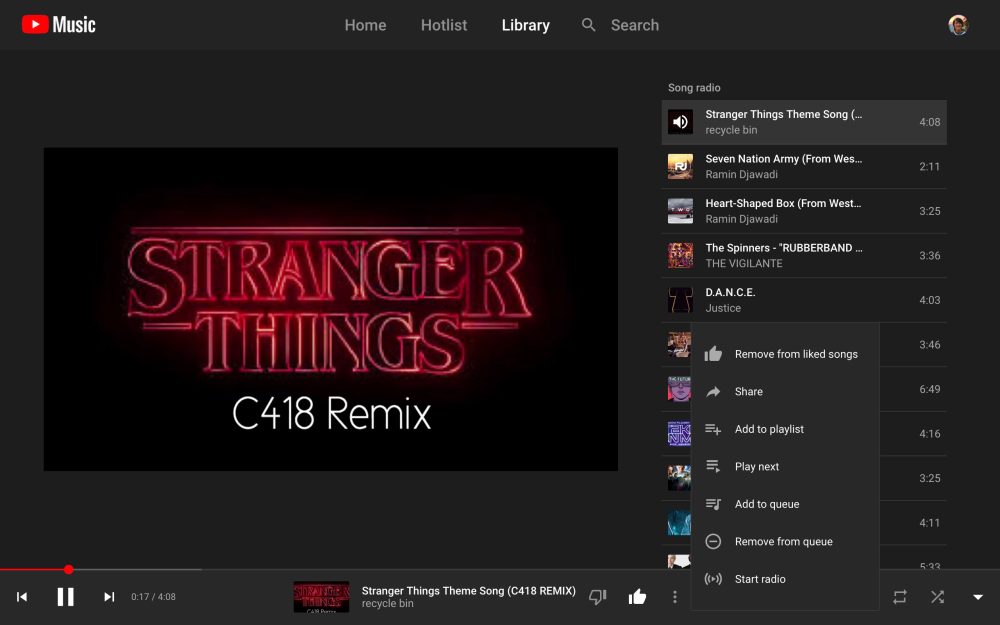
Task: Dislike the currently playing song
Action: (x=597, y=596)
